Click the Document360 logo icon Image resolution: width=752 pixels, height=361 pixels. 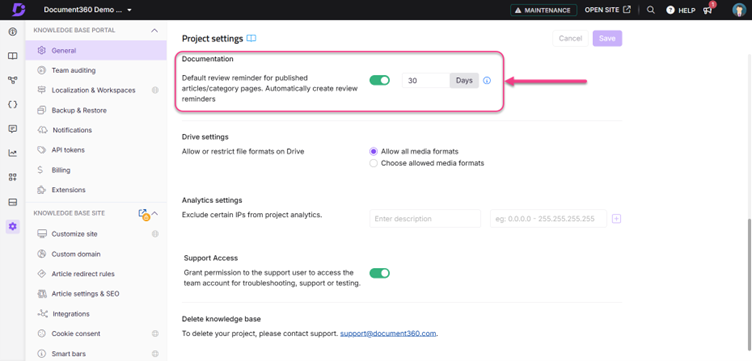[18, 10]
